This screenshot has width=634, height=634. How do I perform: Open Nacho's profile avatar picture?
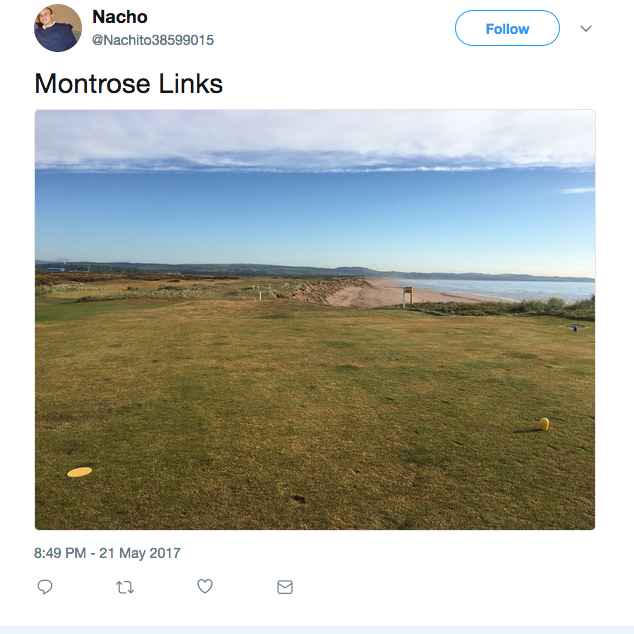pyautogui.click(x=58, y=28)
